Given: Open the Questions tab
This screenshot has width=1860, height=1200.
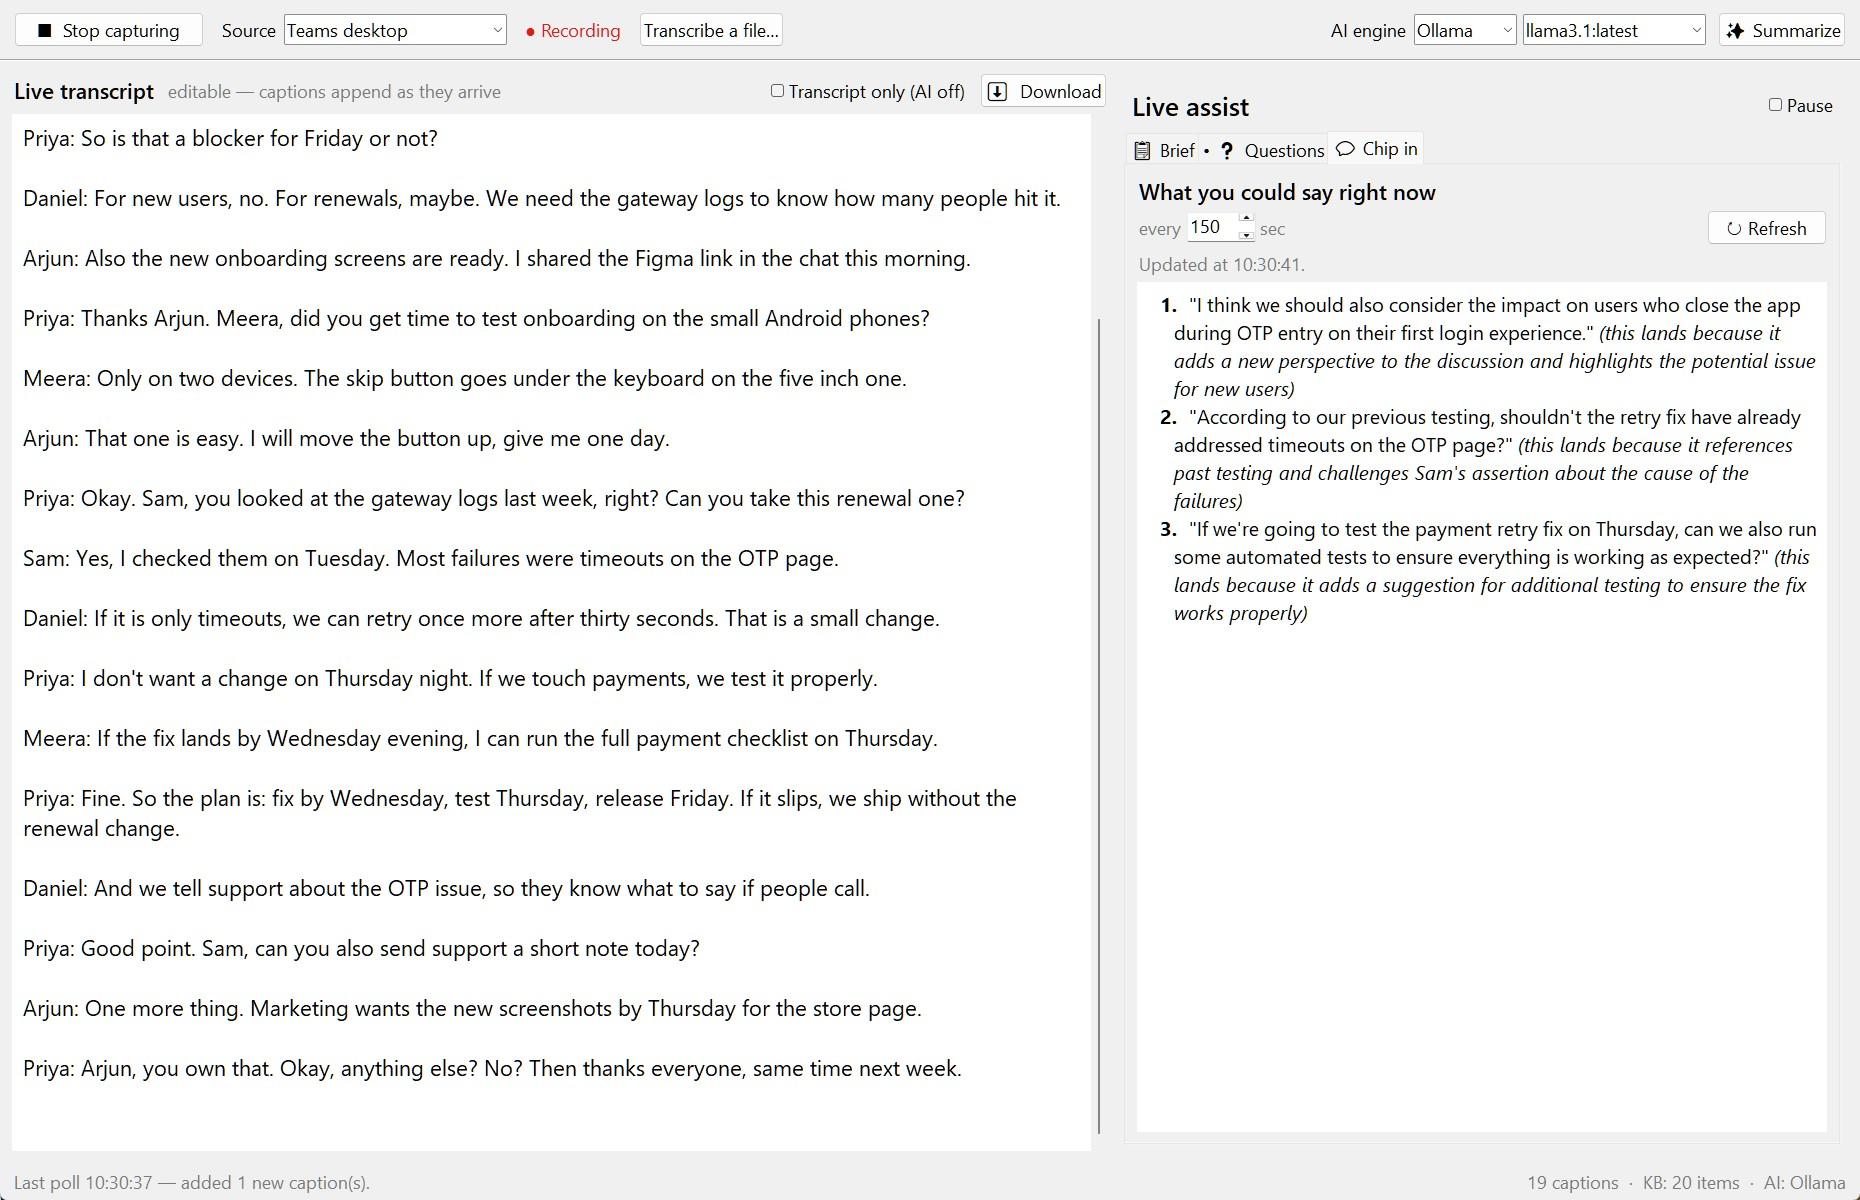Looking at the screenshot, I should (1272, 150).
